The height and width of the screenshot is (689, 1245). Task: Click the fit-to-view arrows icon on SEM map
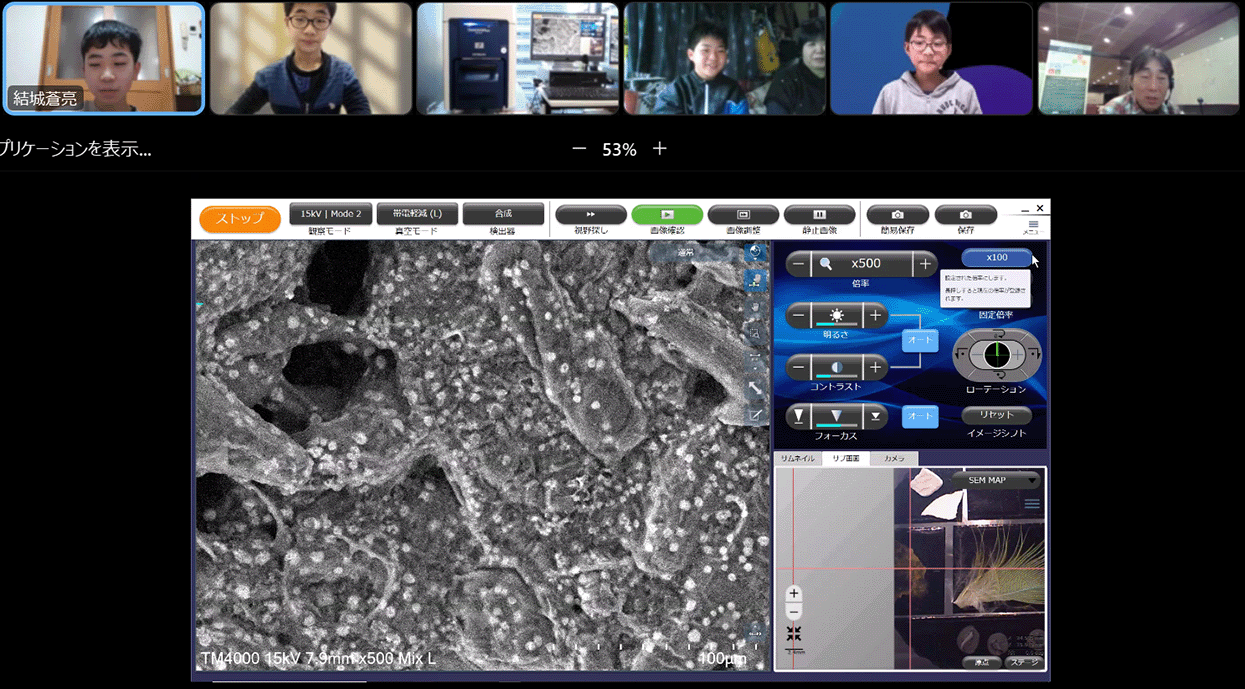[x=794, y=634]
